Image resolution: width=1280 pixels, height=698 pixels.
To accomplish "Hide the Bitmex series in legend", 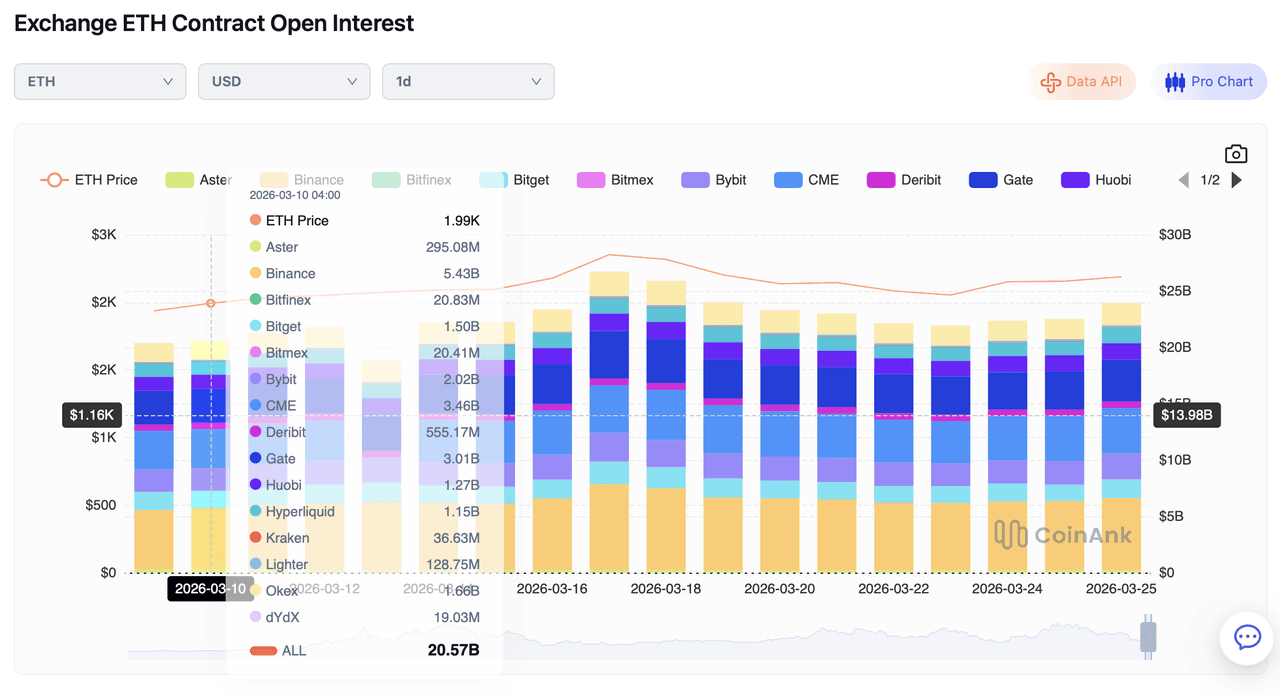I will pos(615,180).
